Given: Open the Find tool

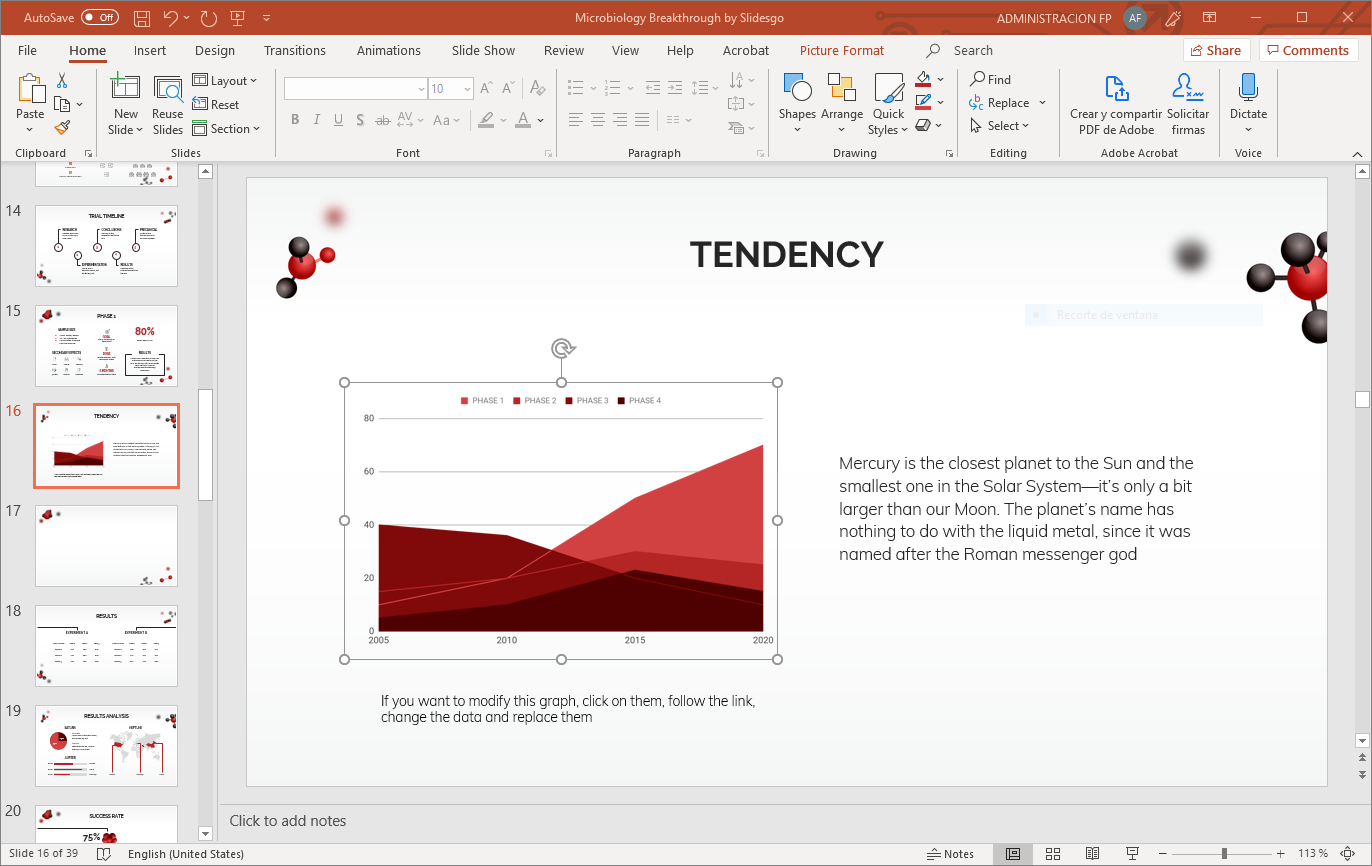Looking at the screenshot, I should click(x=990, y=78).
